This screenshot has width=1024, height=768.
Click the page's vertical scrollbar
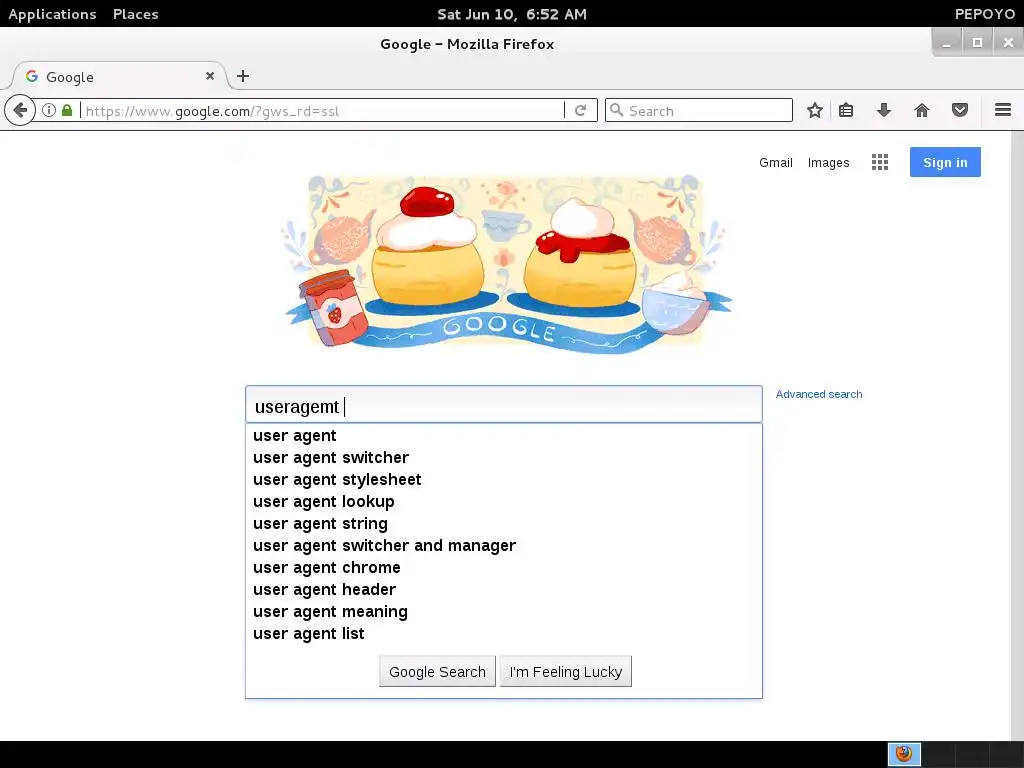coord(1017,435)
